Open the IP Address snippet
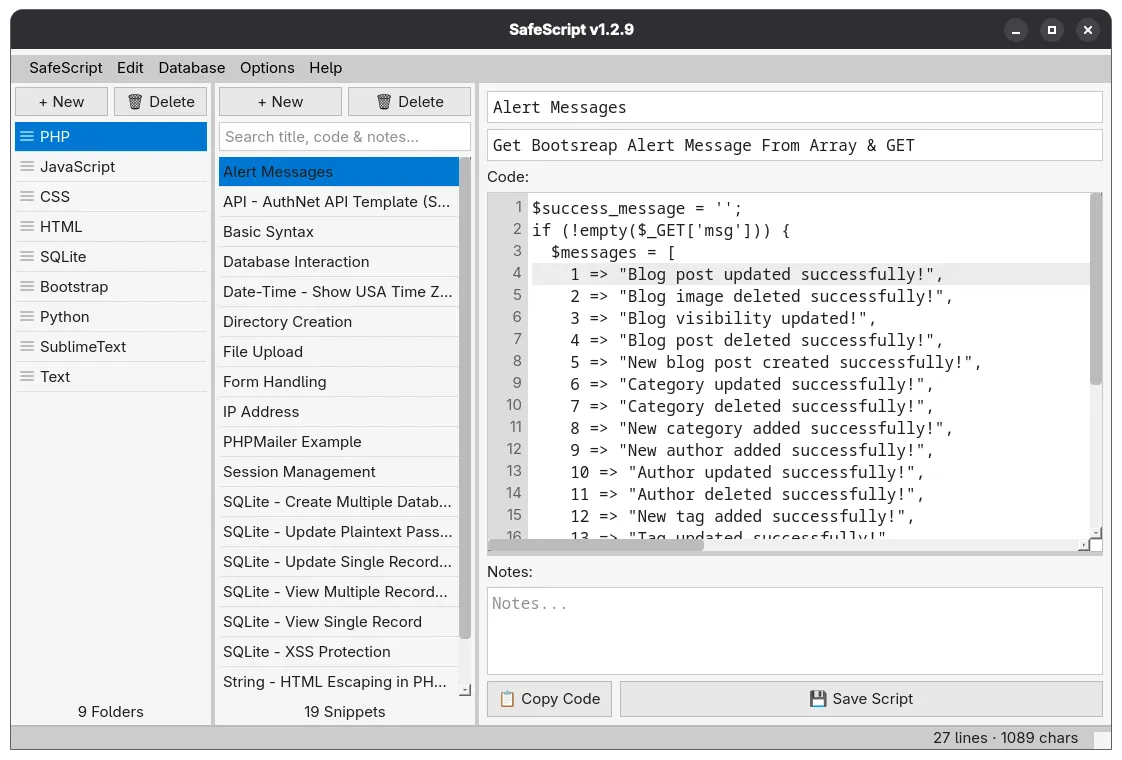Image resolution: width=1122 pixels, height=760 pixels. click(338, 412)
